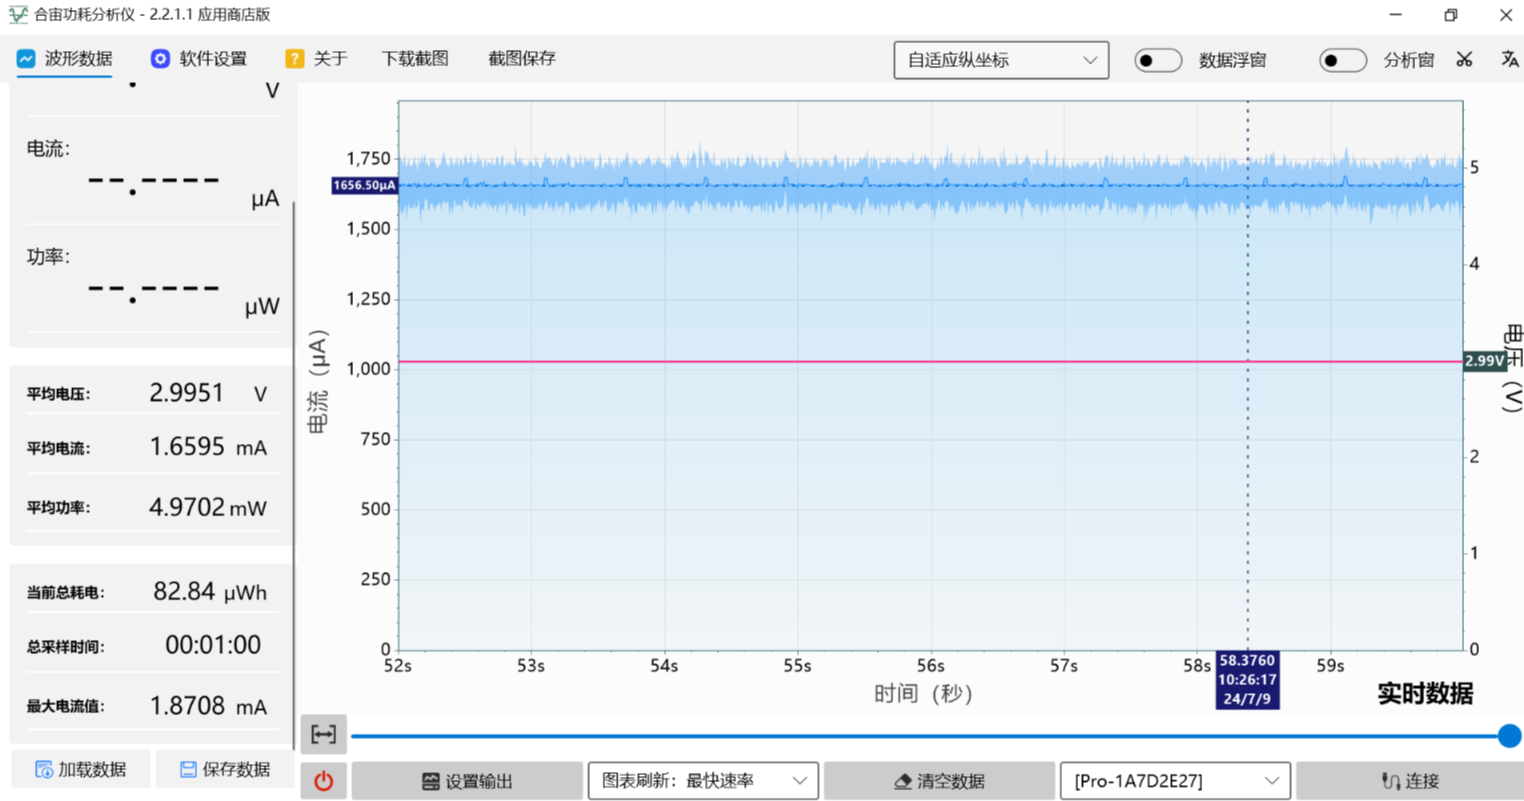Click the 1656.50µA current label
Screen dimensions: 1524x801
(x=365, y=185)
